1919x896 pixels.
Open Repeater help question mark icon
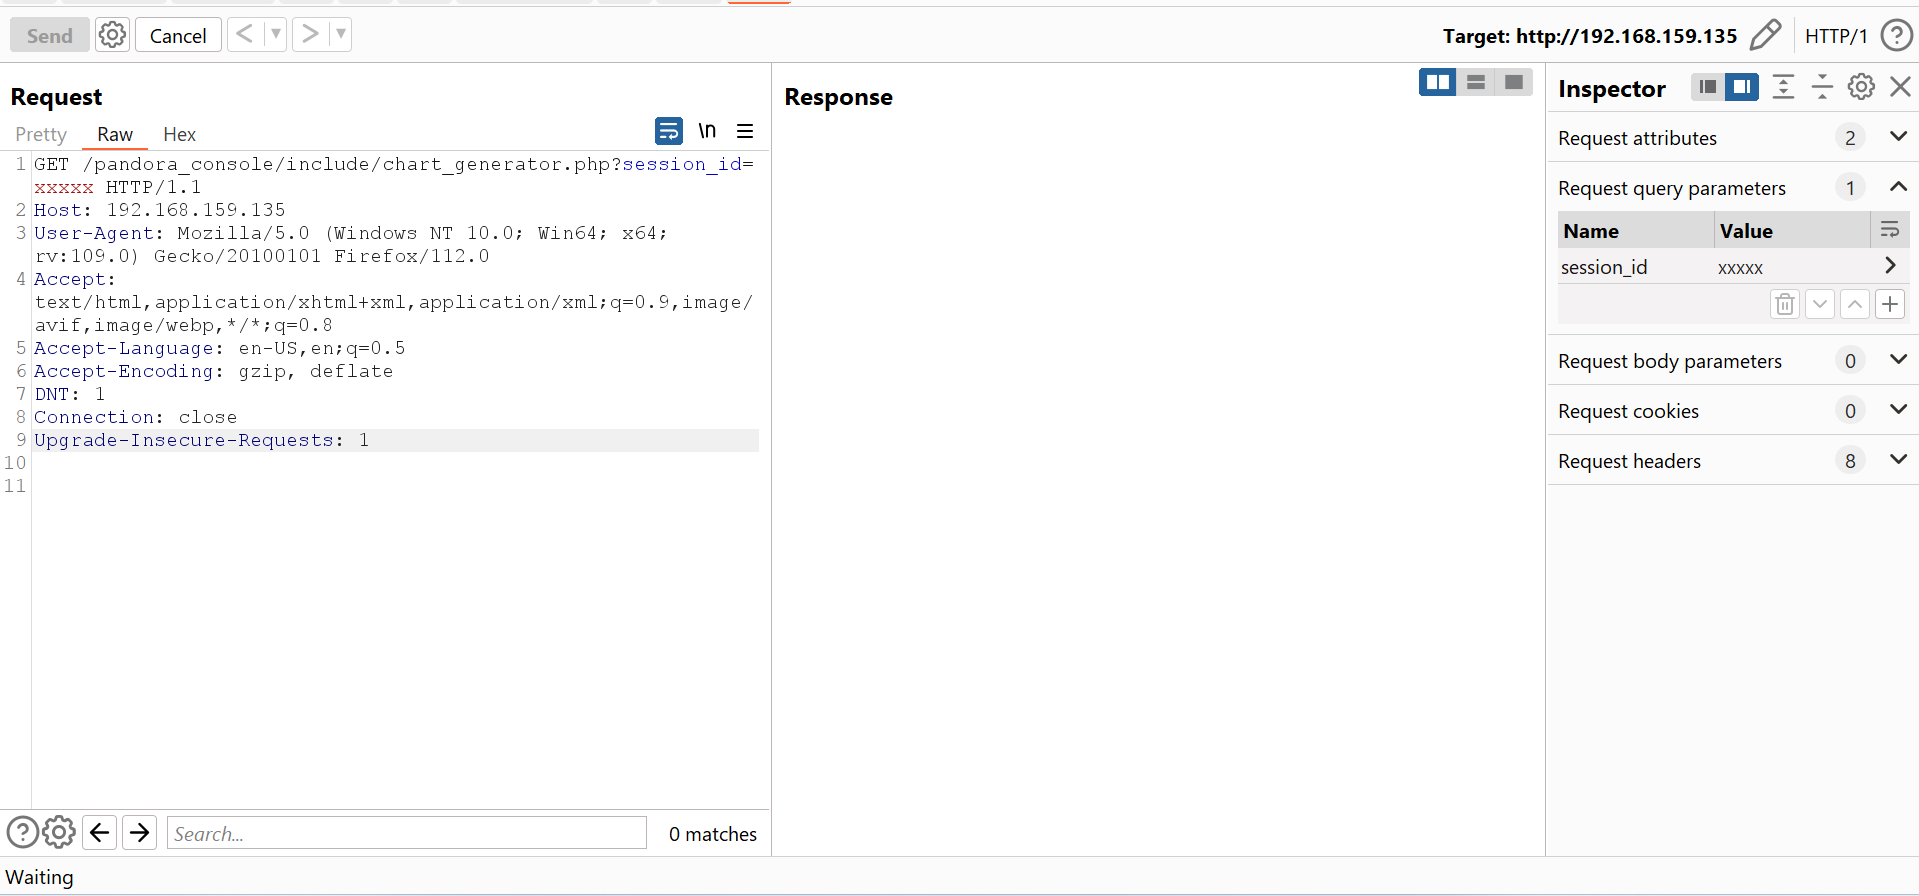[1897, 35]
